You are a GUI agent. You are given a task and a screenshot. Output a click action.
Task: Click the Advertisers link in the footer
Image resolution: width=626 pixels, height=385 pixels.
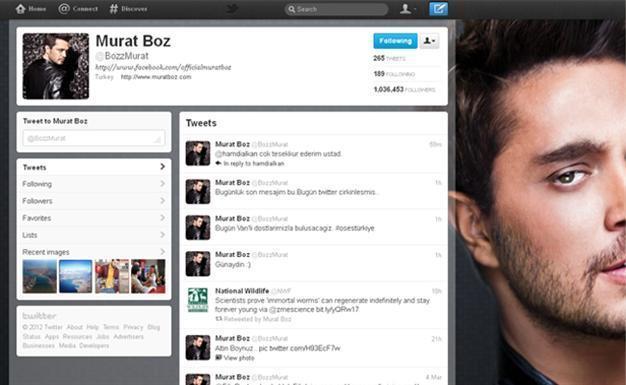click(128, 337)
